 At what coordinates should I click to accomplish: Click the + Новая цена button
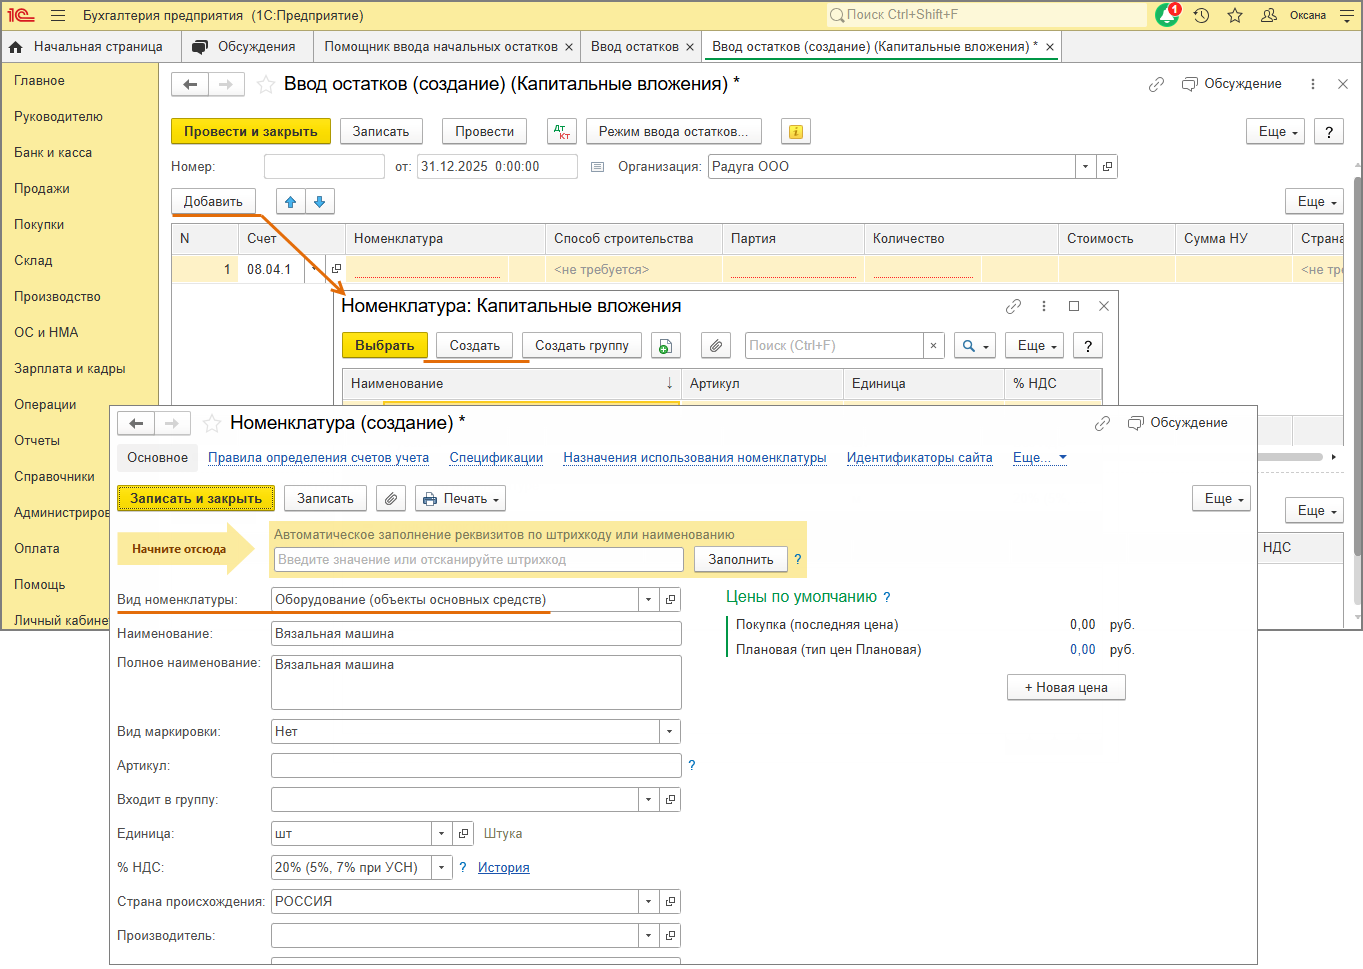(1066, 688)
